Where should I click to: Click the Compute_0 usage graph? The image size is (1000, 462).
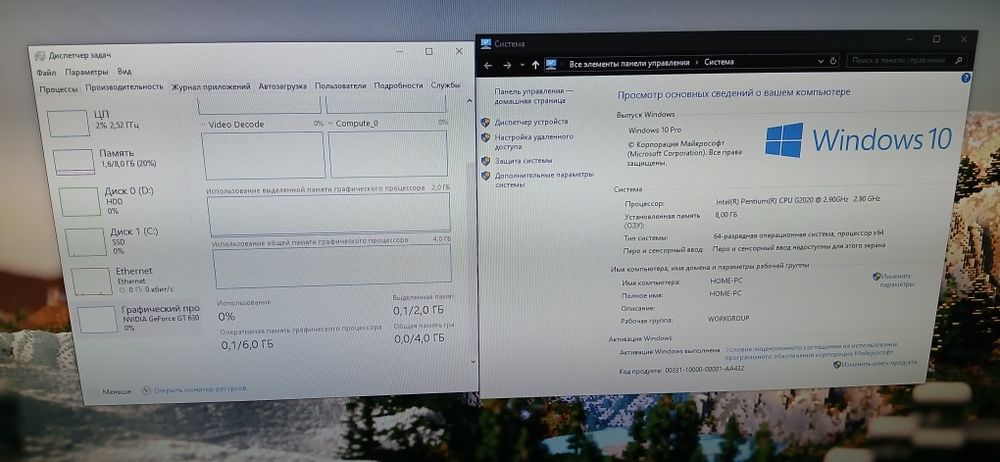coord(388,154)
